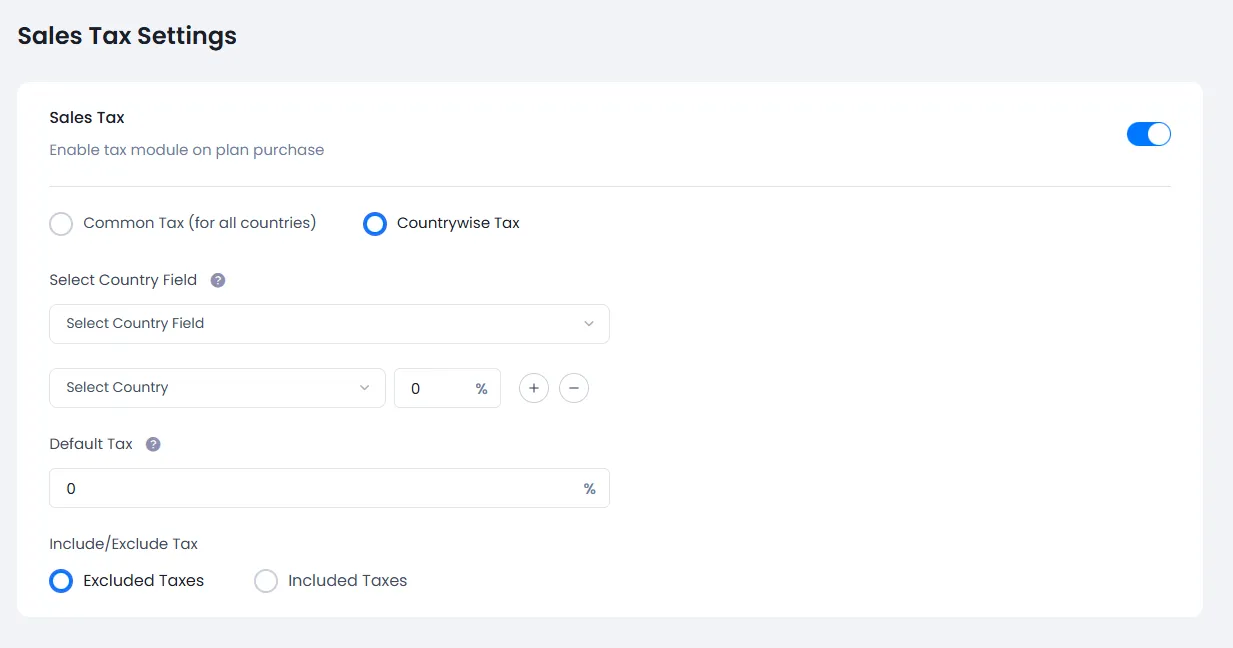Click the chevron arrow in Select Country Field box
This screenshot has height=648, width=1233.
[589, 324]
